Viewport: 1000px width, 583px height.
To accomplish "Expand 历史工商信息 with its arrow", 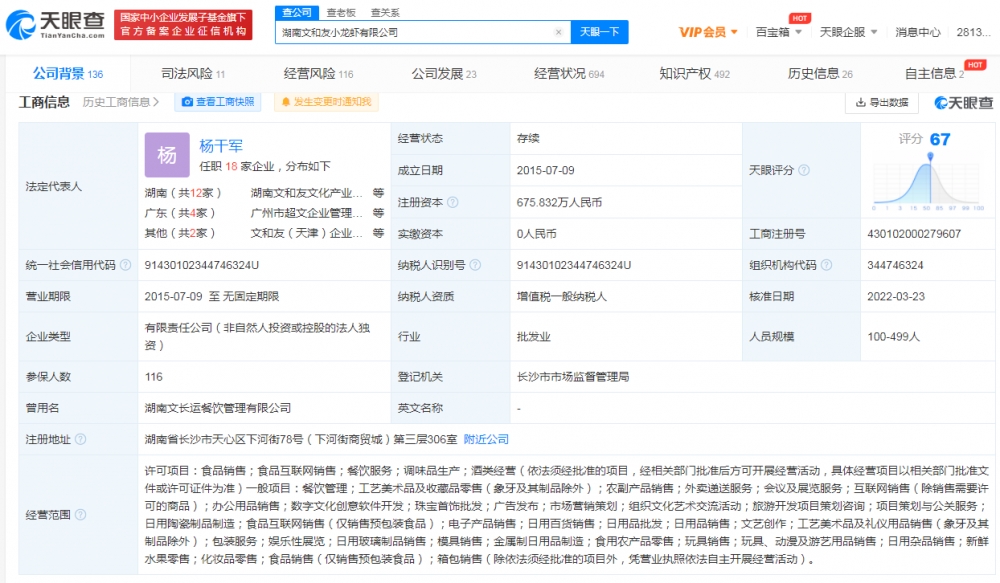I will 121,102.
